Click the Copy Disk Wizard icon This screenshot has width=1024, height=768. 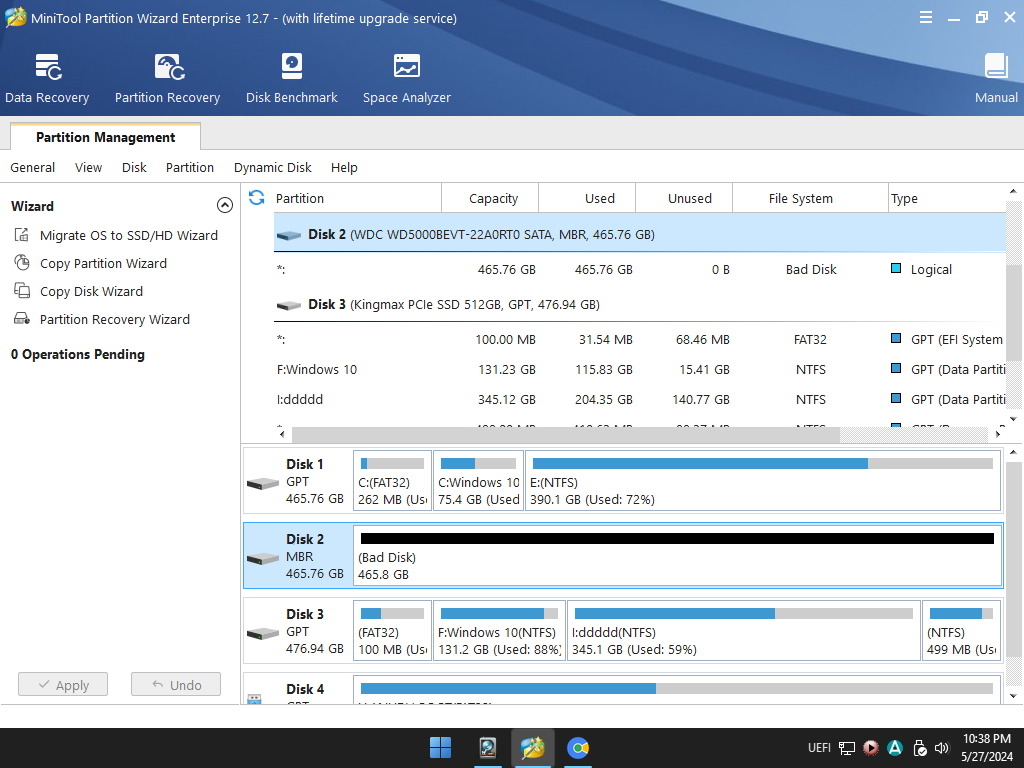22,291
